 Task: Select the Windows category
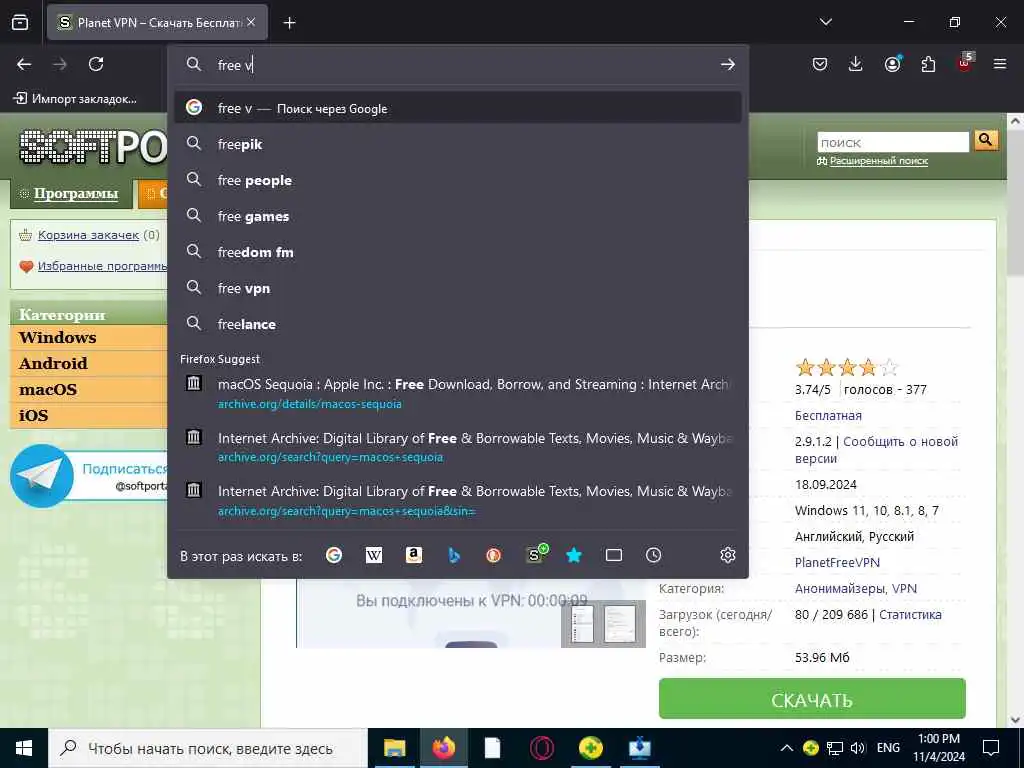click(89, 338)
